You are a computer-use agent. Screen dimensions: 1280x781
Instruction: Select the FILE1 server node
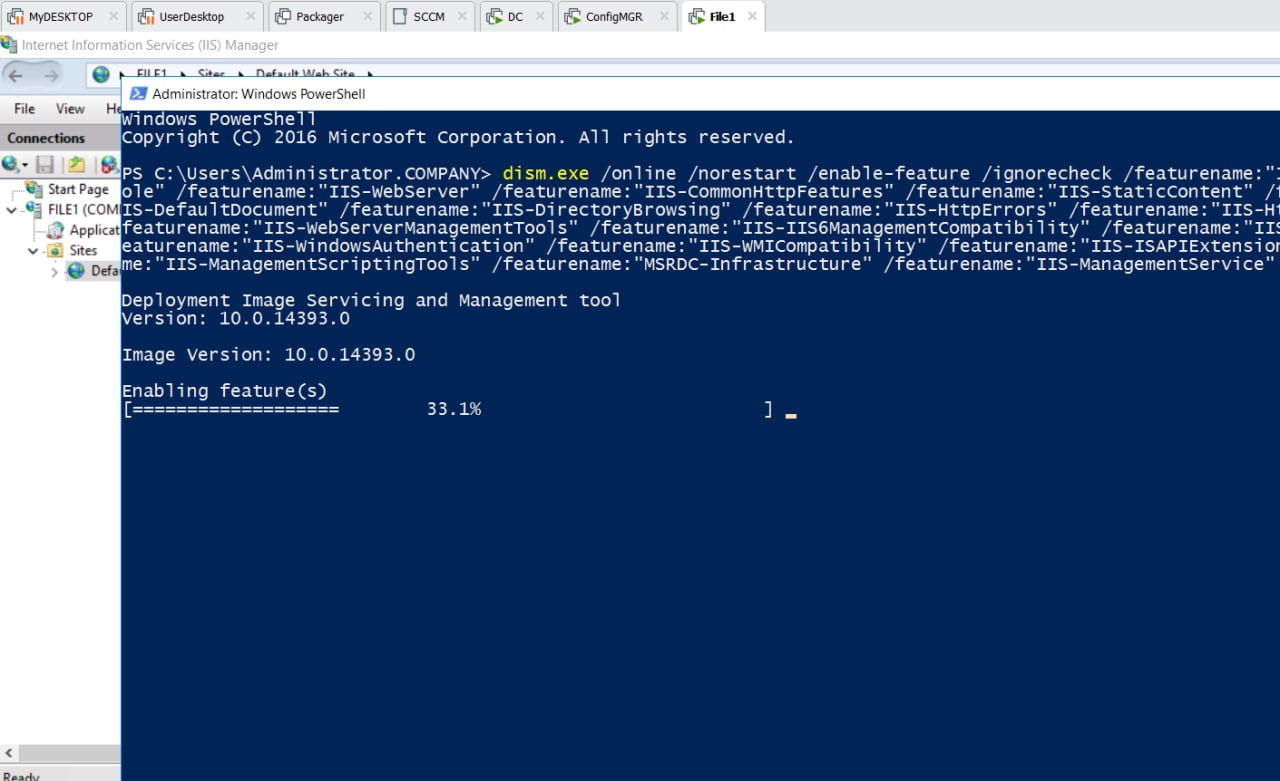(x=84, y=210)
